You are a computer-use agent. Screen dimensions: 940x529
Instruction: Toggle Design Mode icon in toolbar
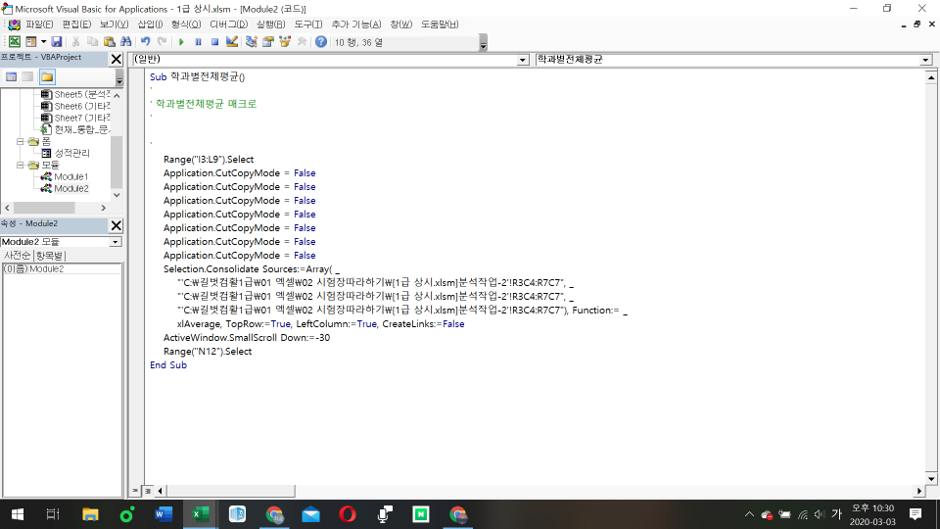(232, 42)
